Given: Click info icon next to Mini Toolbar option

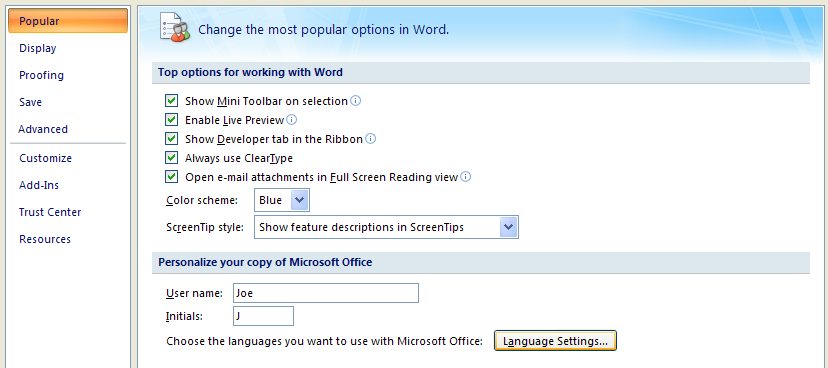Looking at the screenshot, I should [x=356, y=100].
